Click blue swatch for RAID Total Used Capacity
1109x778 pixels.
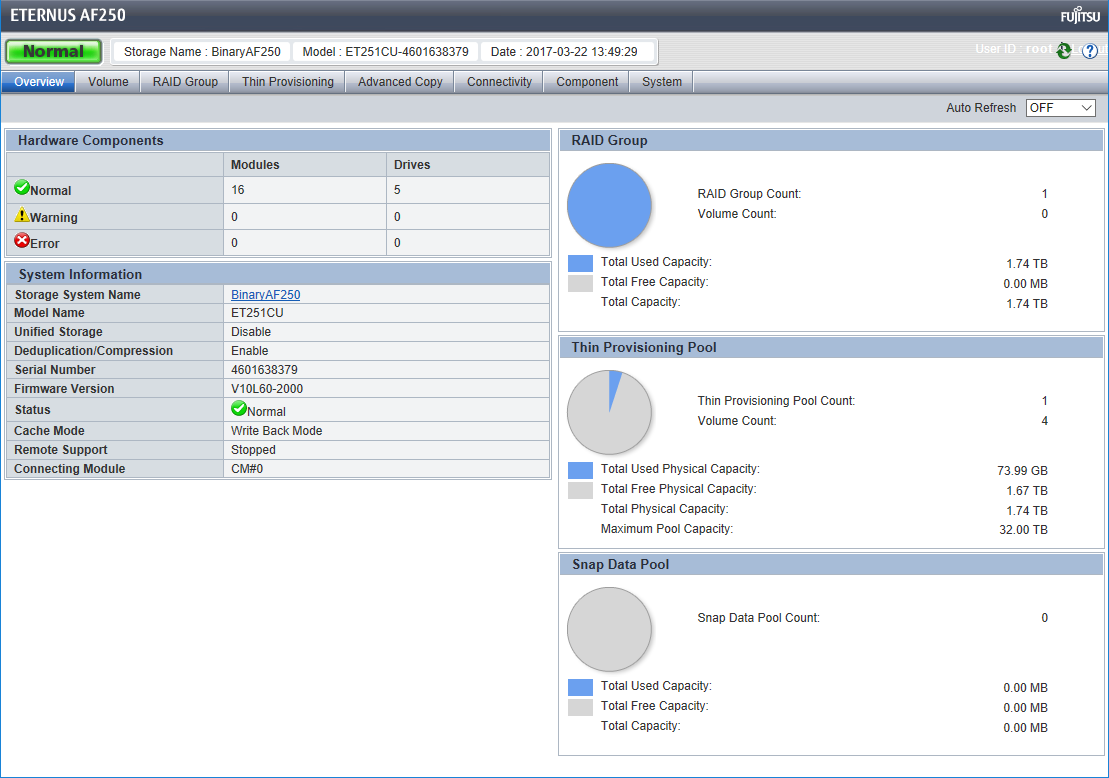[x=580, y=263]
